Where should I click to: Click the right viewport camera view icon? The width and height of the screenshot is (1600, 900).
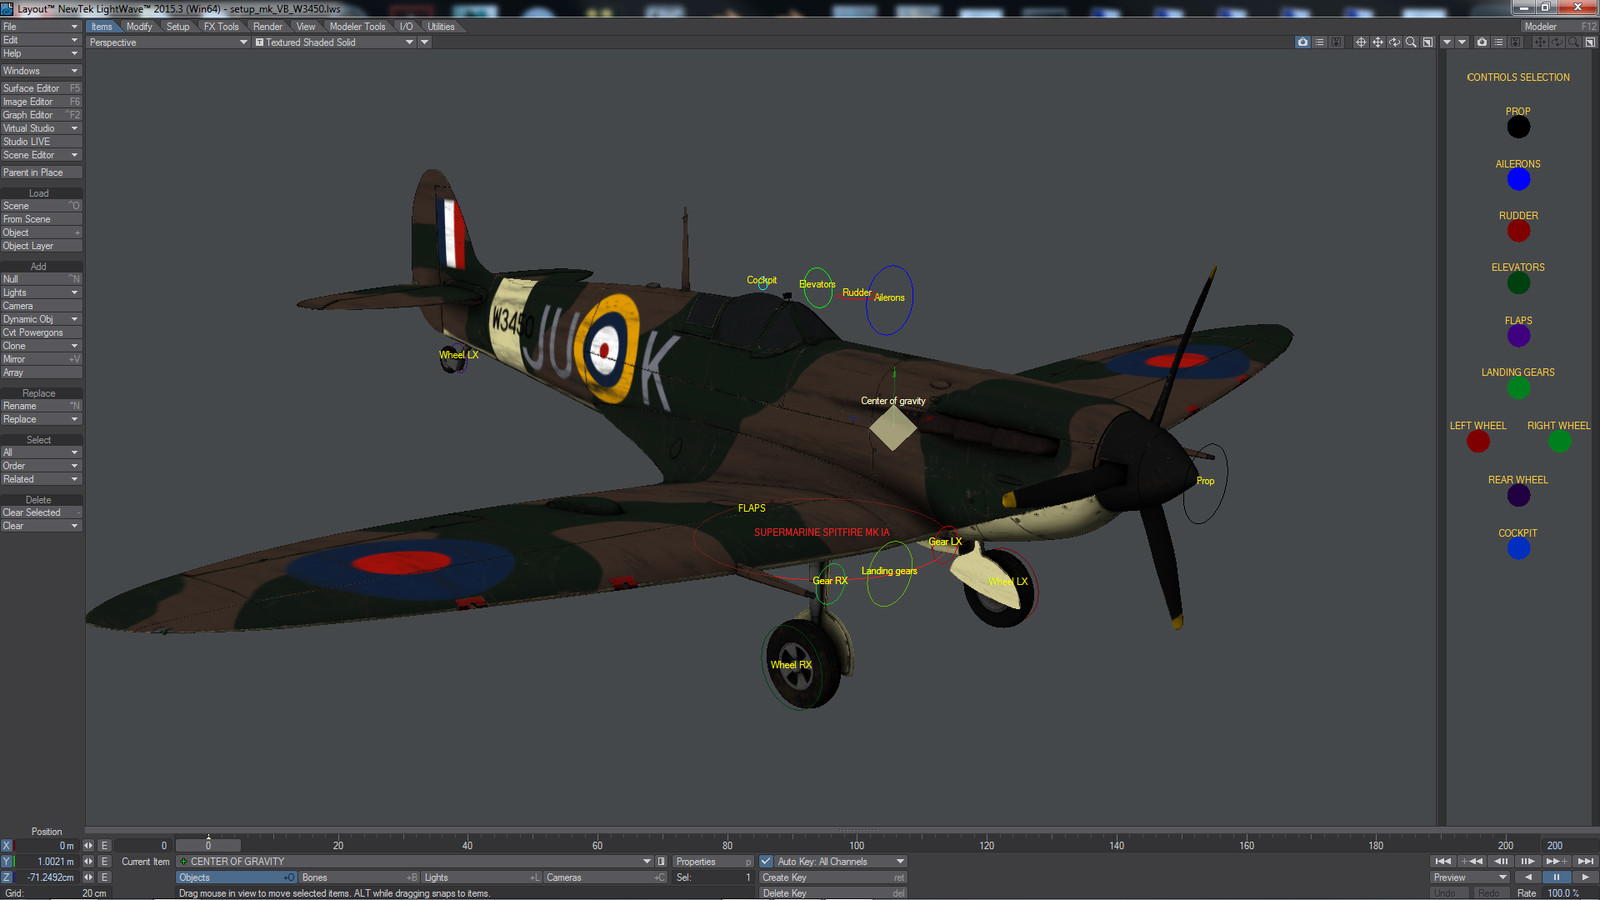coord(1482,42)
